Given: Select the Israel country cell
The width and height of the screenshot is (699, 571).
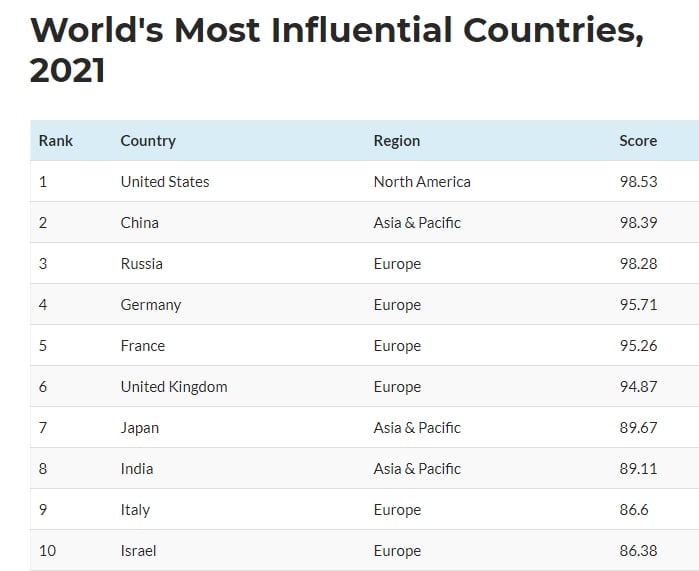Looking at the screenshot, I should click(x=139, y=551).
